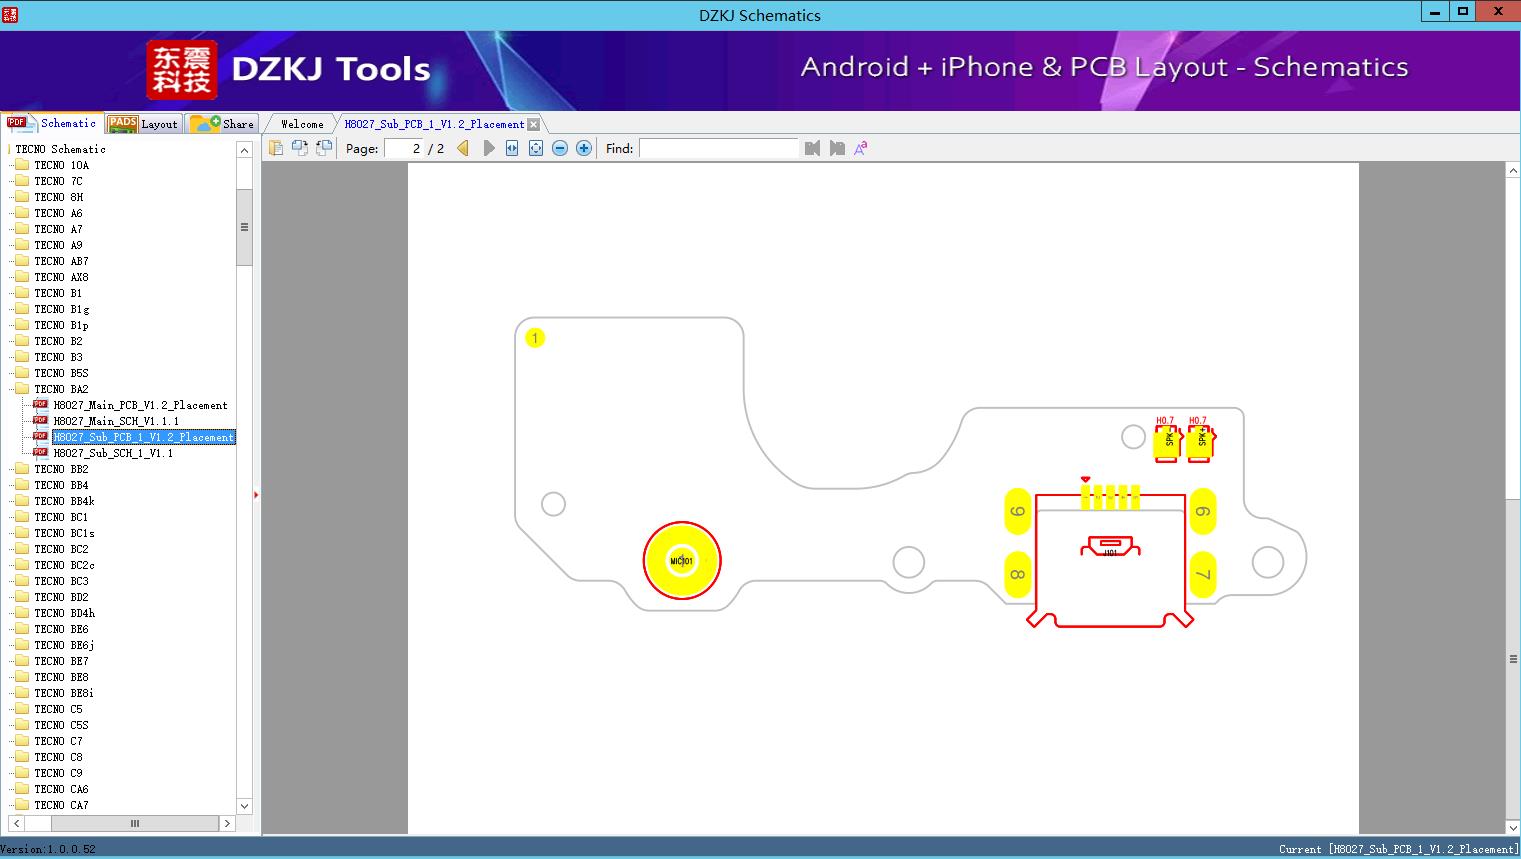Image resolution: width=1521 pixels, height=859 pixels.
Task: Collapse the side panel using the red splitter arrow
Action: click(256, 495)
